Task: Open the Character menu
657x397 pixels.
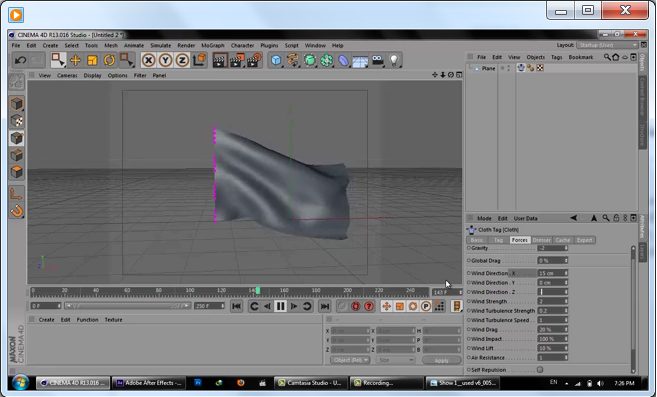Action: [242, 45]
